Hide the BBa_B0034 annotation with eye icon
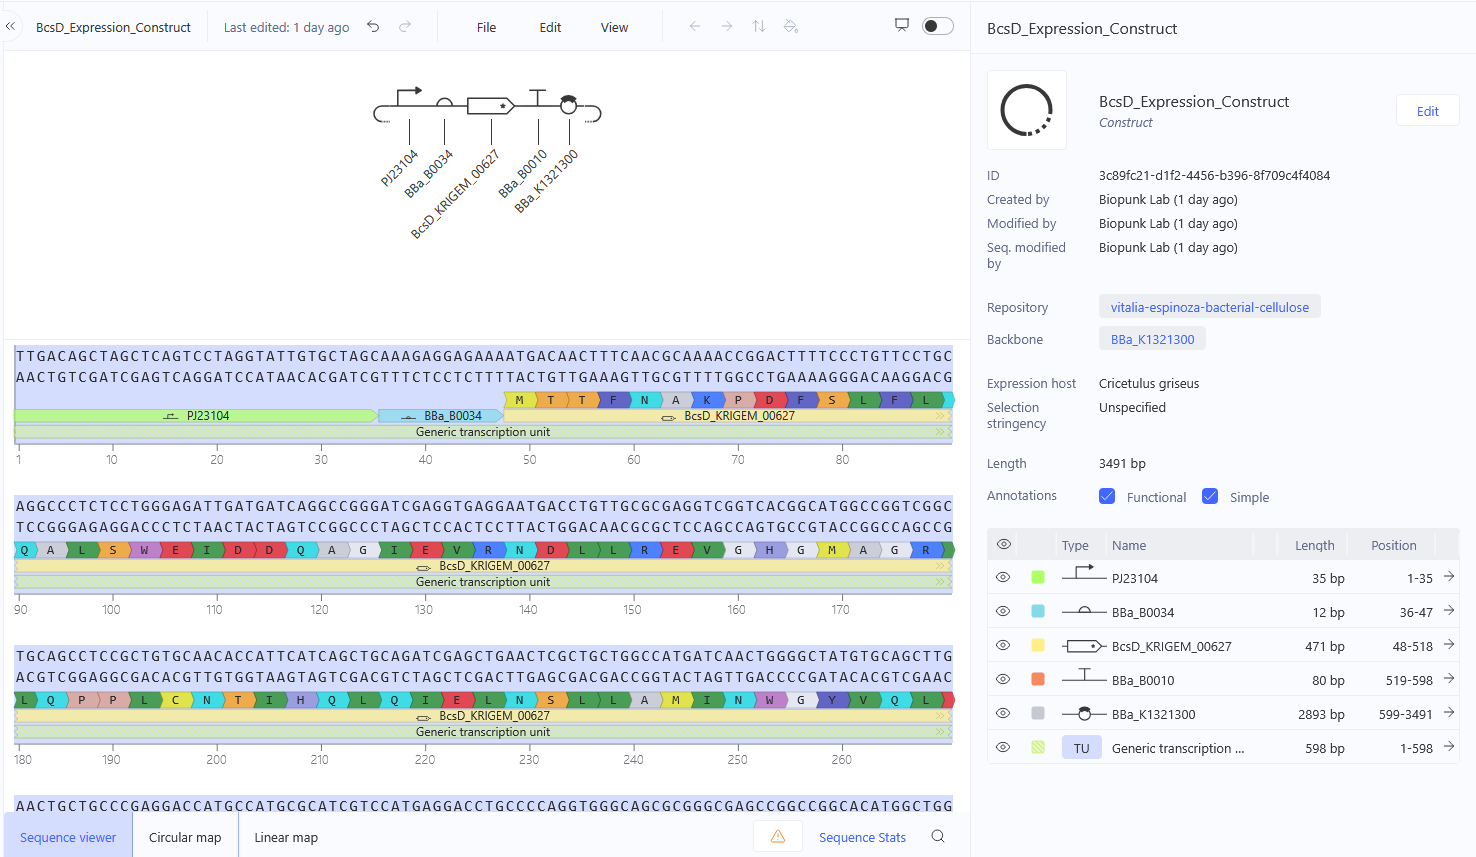This screenshot has height=857, width=1476. 1003,611
